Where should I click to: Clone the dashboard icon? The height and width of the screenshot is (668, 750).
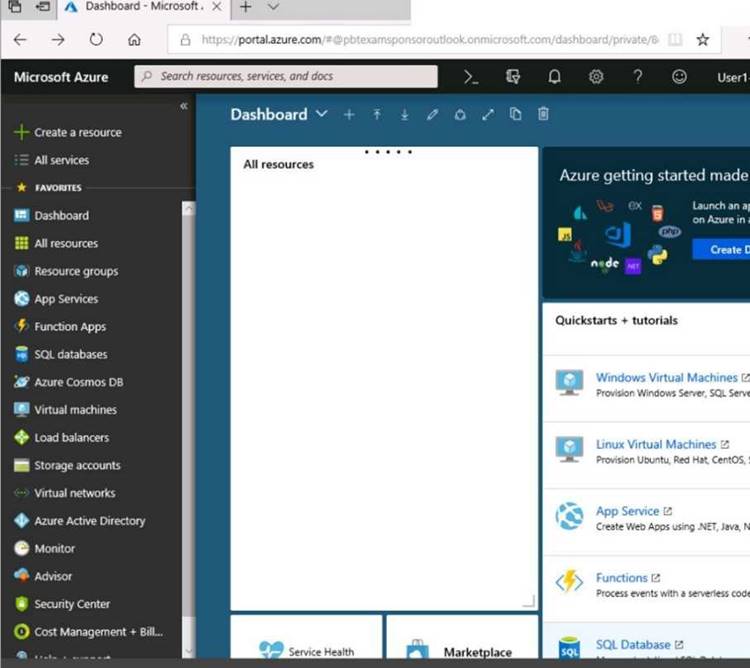point(516,114)
